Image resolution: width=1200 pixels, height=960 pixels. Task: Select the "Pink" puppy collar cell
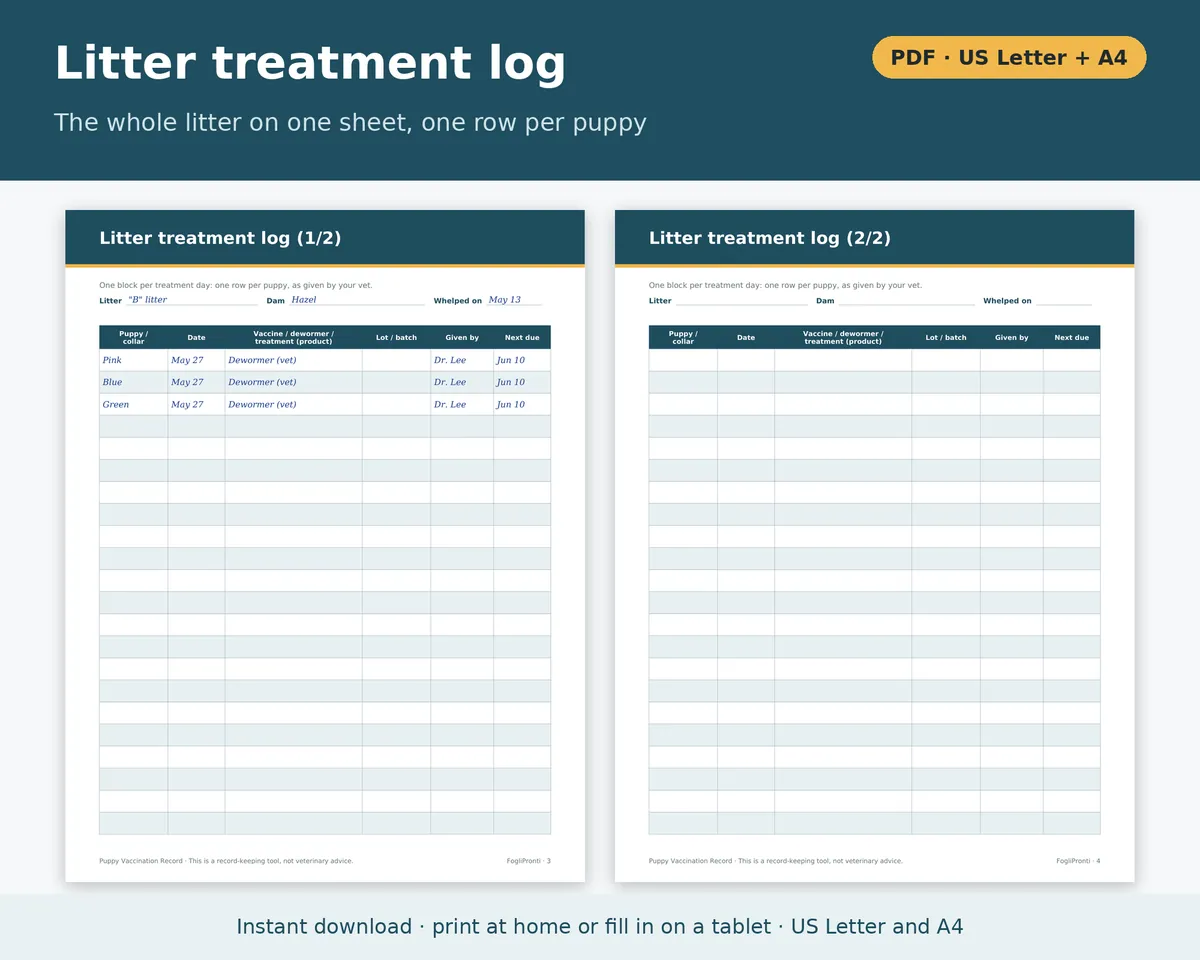(133, 360)
